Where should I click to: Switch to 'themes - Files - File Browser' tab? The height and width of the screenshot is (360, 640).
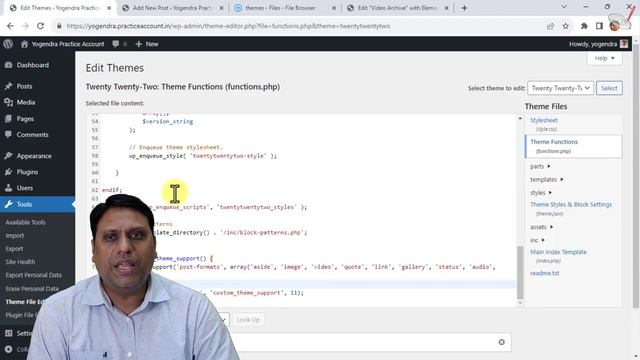(280, 8)
